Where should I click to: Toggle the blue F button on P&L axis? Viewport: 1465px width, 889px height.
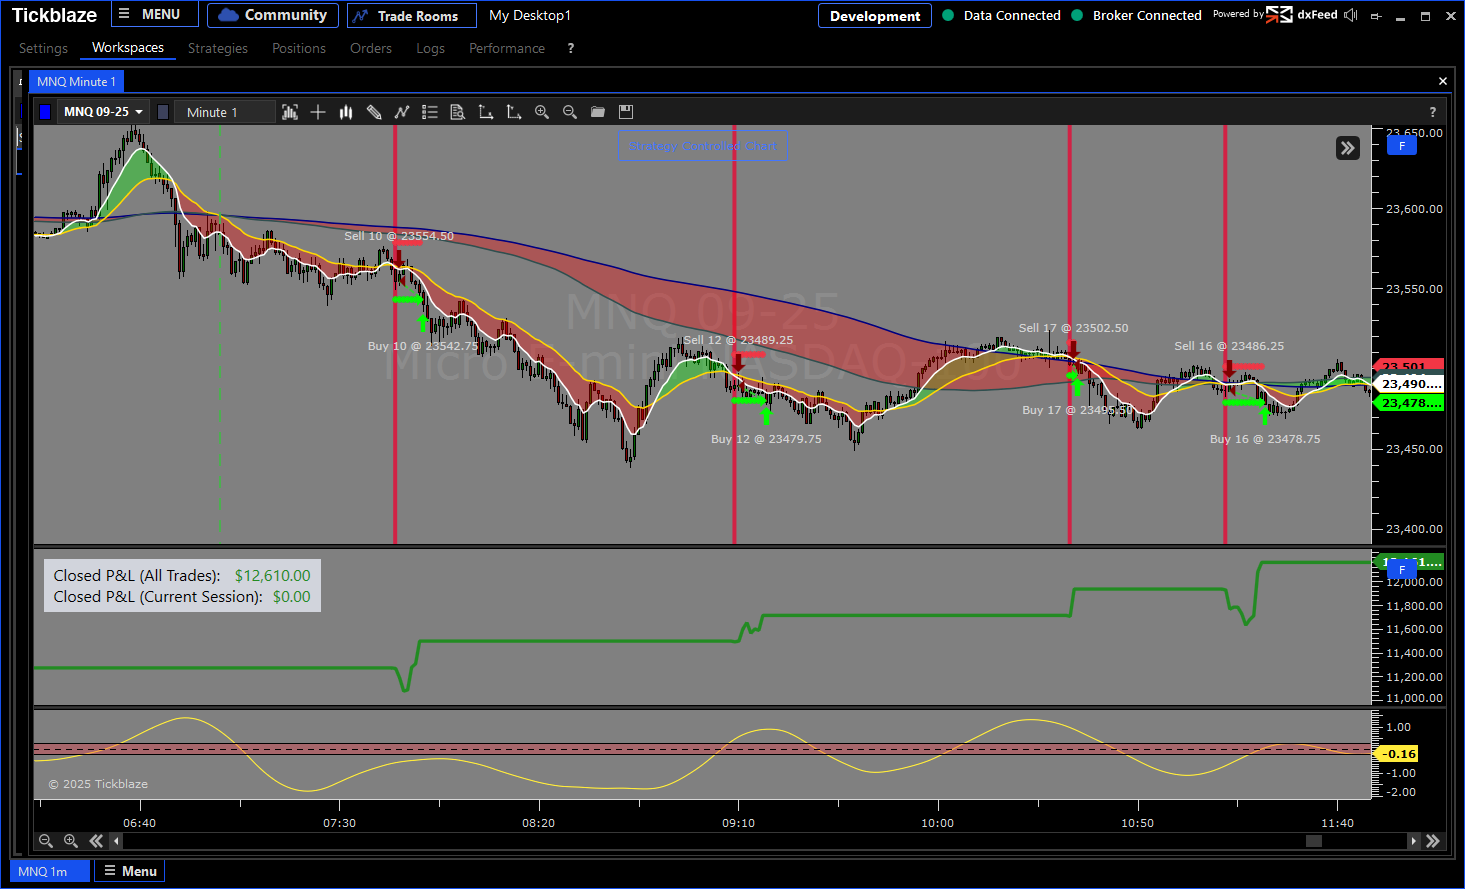point(1401,570)
